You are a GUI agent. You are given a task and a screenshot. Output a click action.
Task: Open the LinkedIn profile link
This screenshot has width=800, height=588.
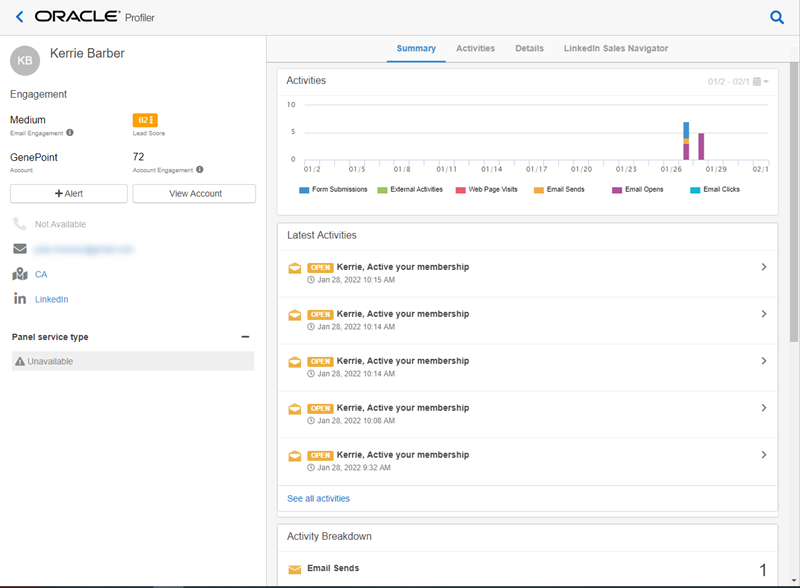(x=52, y=299)
